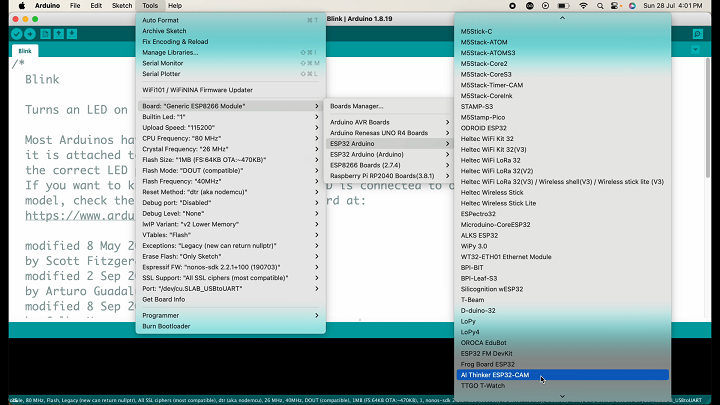Open the Arduino application menu
This screenshot has height=405, width=720.
[47, 6]
